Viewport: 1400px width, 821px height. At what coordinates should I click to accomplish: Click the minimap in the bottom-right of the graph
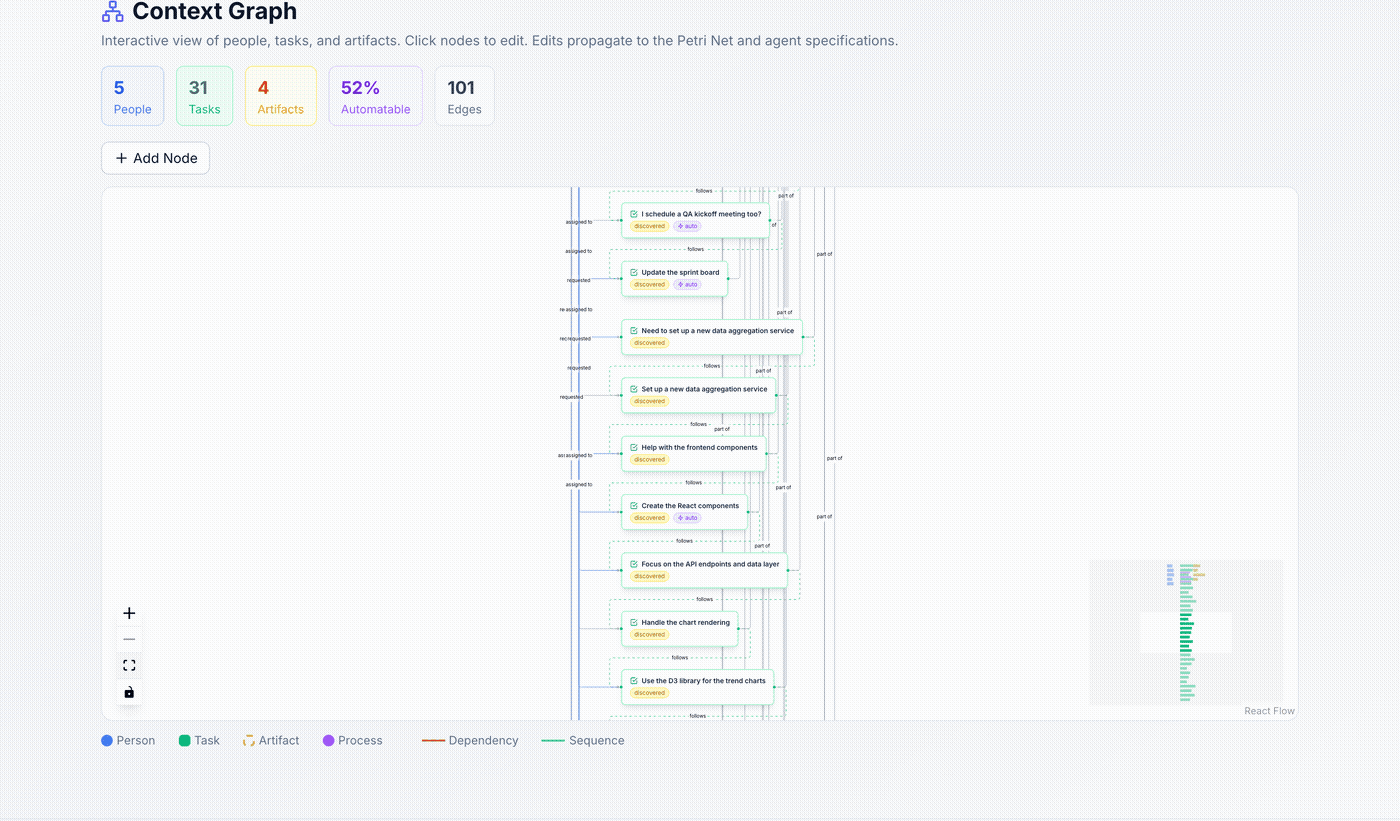(1186, 632)
